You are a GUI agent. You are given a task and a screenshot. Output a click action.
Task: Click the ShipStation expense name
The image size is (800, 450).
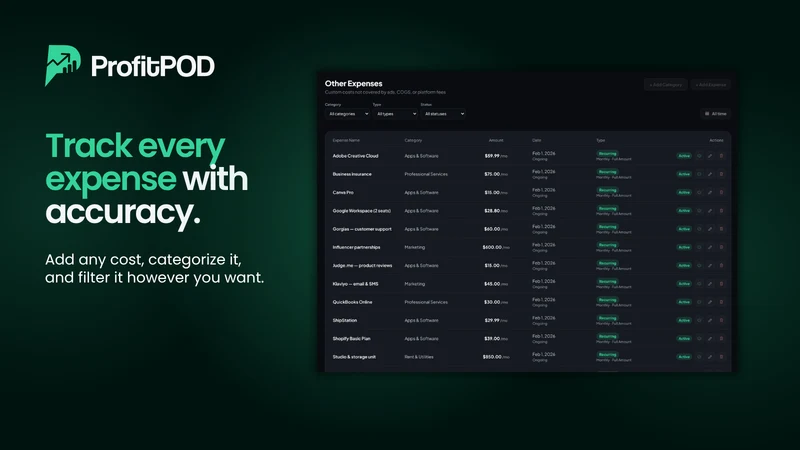tap(345, 320)
